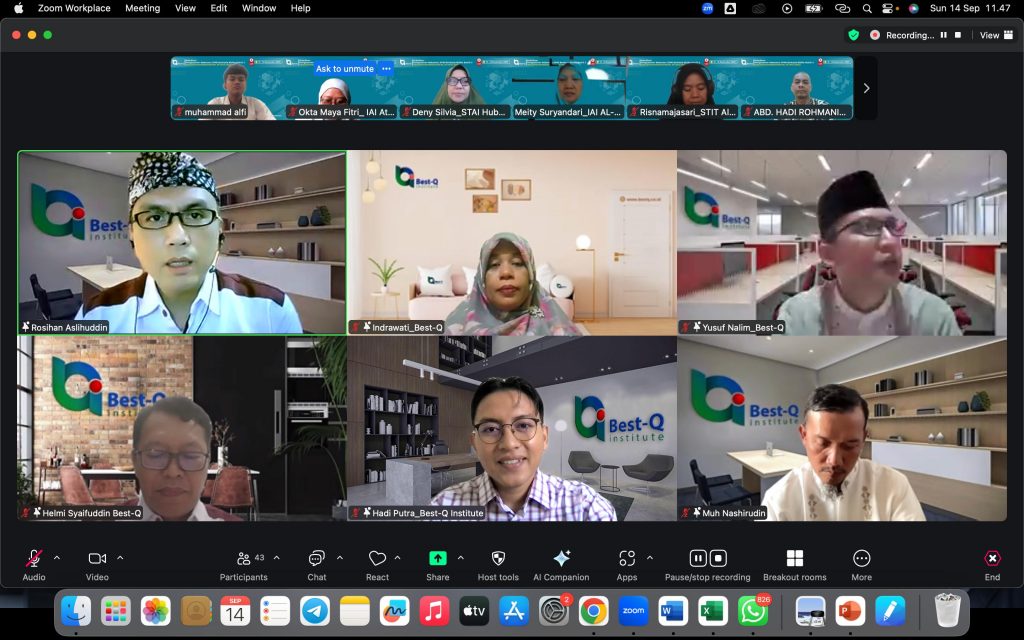1024x640 pixels.
Task: Open the More options menu
Action: click(x=861, y=559)
